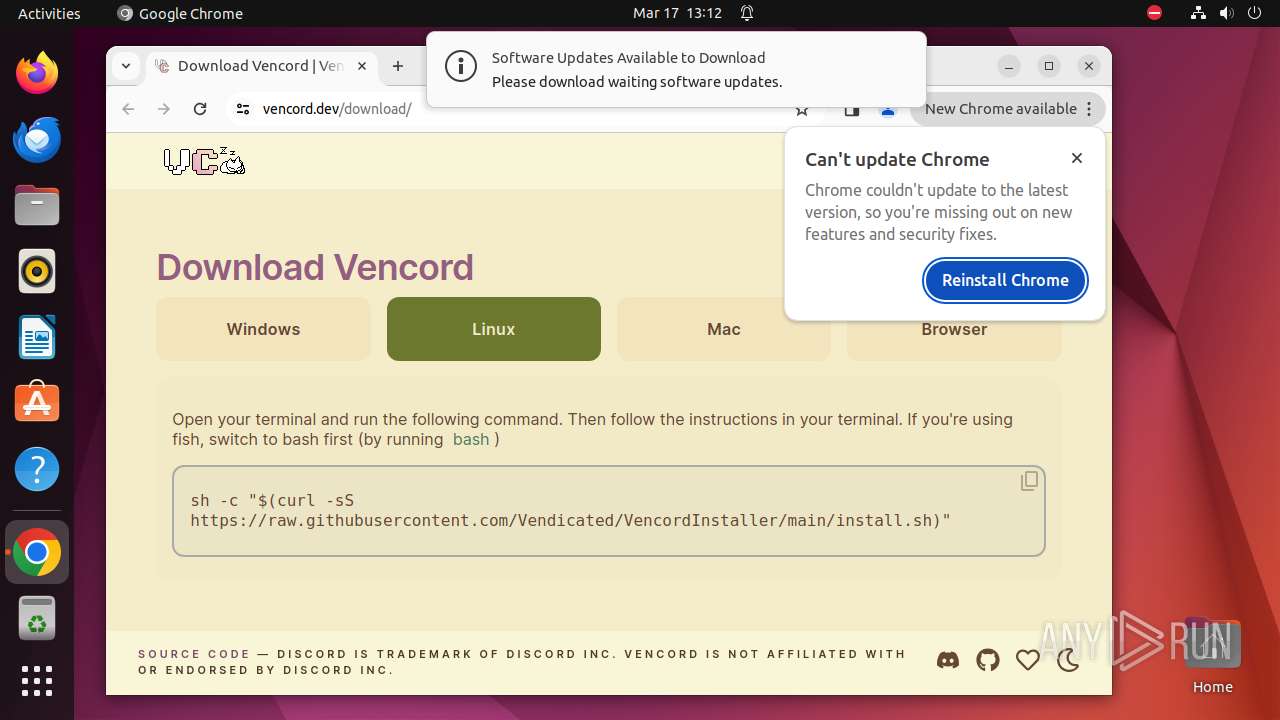Open Chrome profile avatar icon
The height and width of the screenshot is (720, 1280).
888,112
